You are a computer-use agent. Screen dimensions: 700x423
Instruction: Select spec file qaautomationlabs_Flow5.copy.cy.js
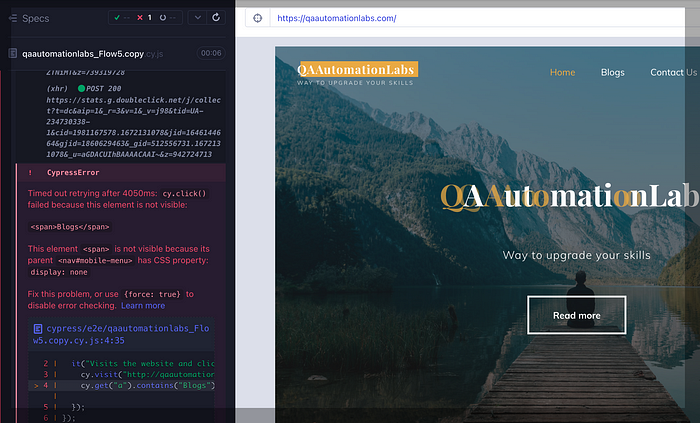(92, 54)
